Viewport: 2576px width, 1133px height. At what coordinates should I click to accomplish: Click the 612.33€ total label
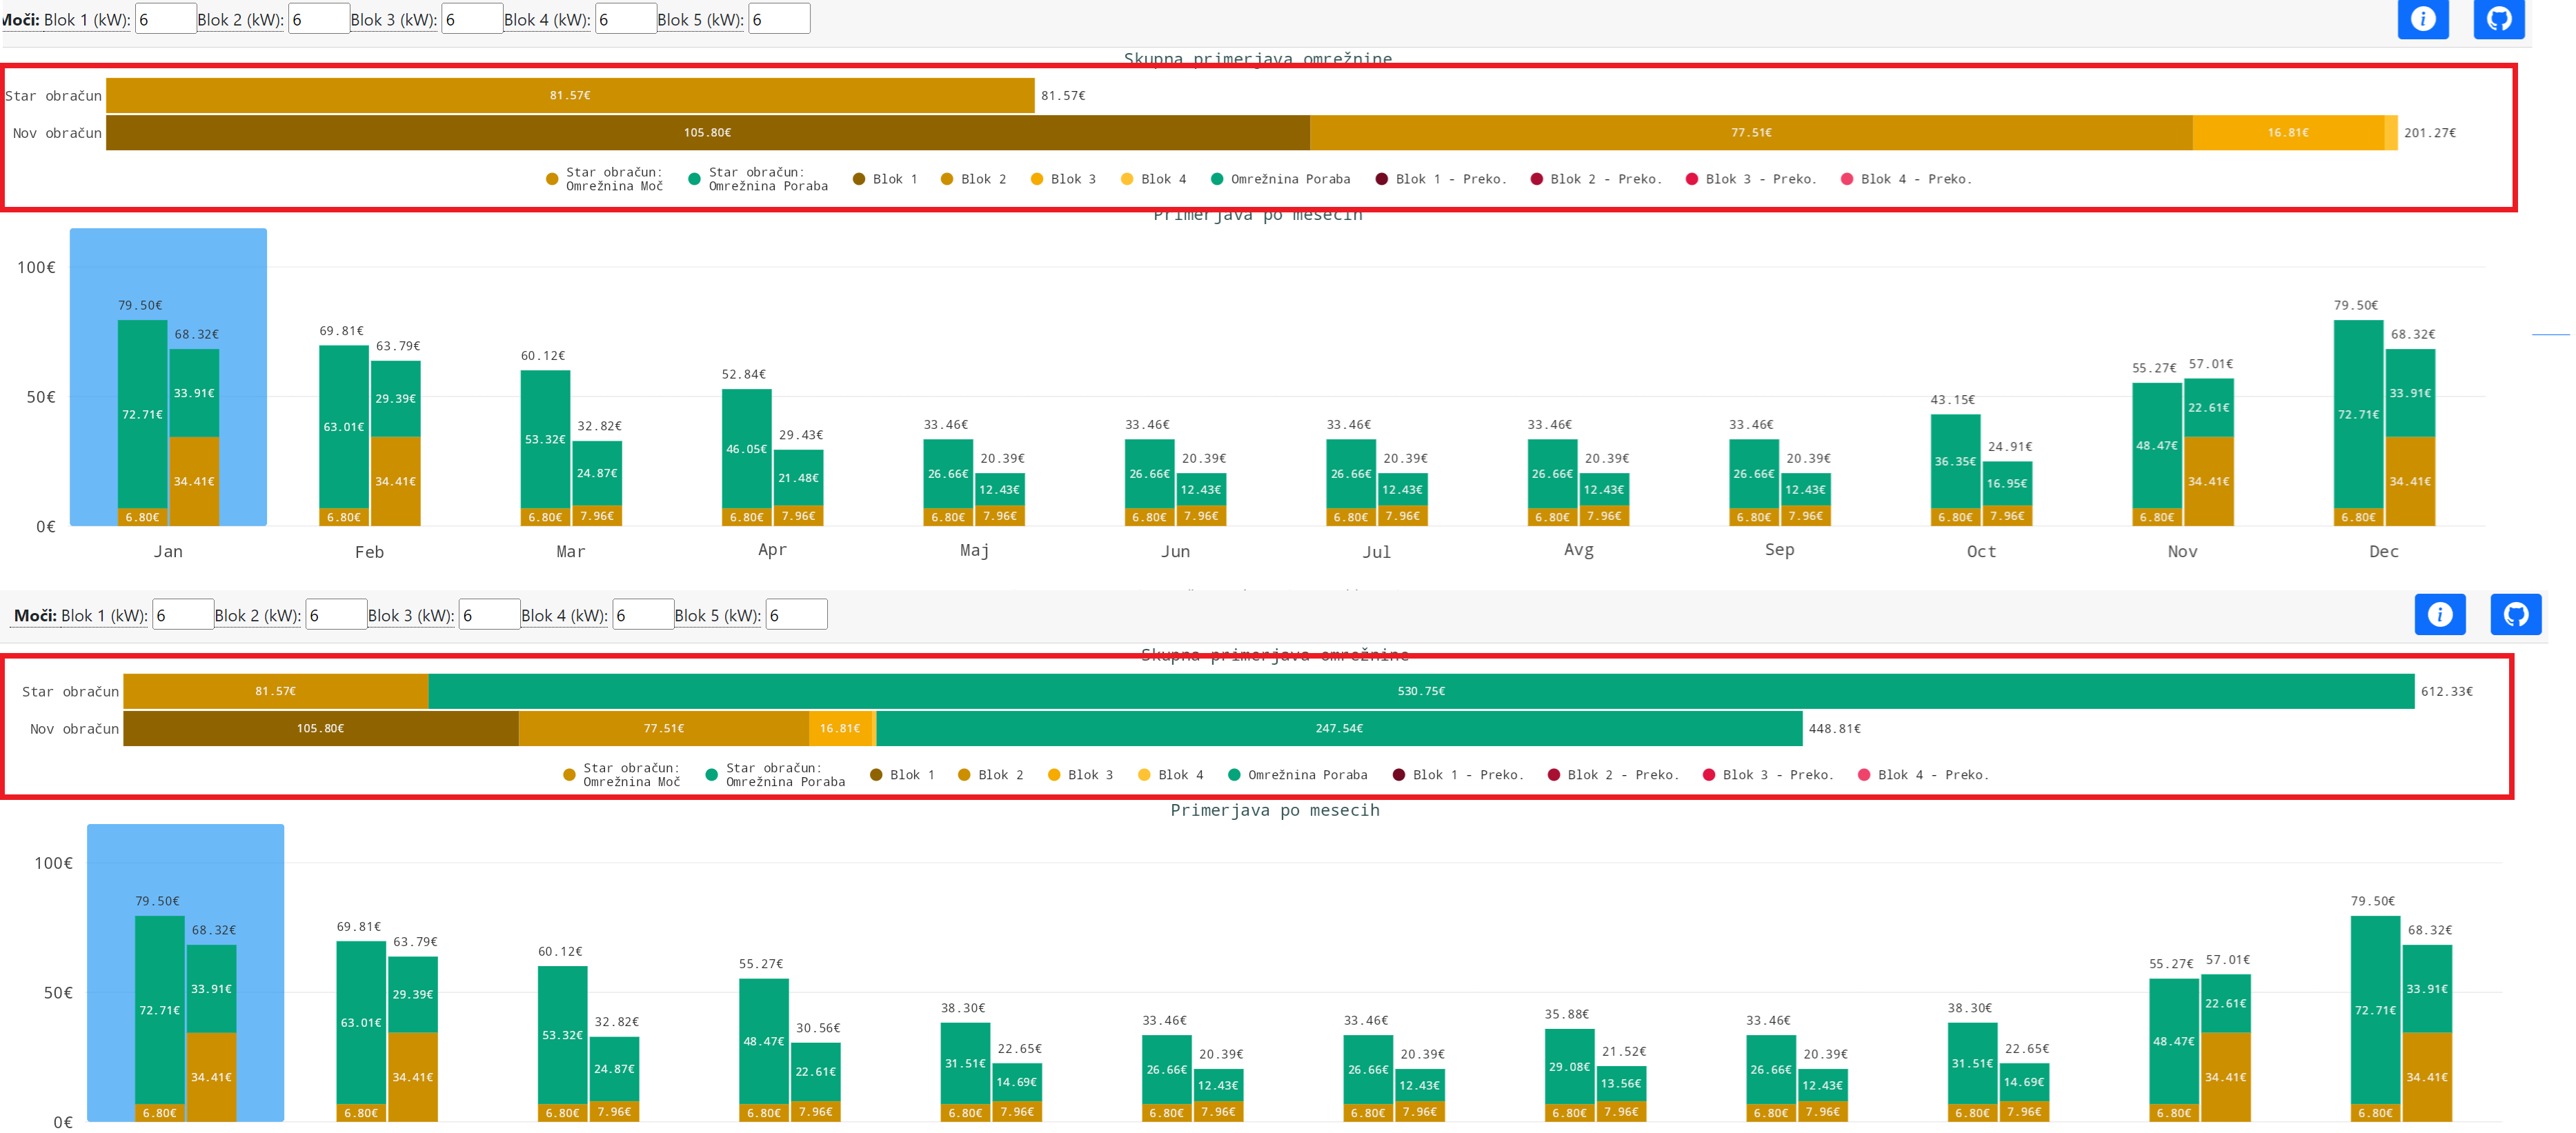click(x=2447, y=691)
